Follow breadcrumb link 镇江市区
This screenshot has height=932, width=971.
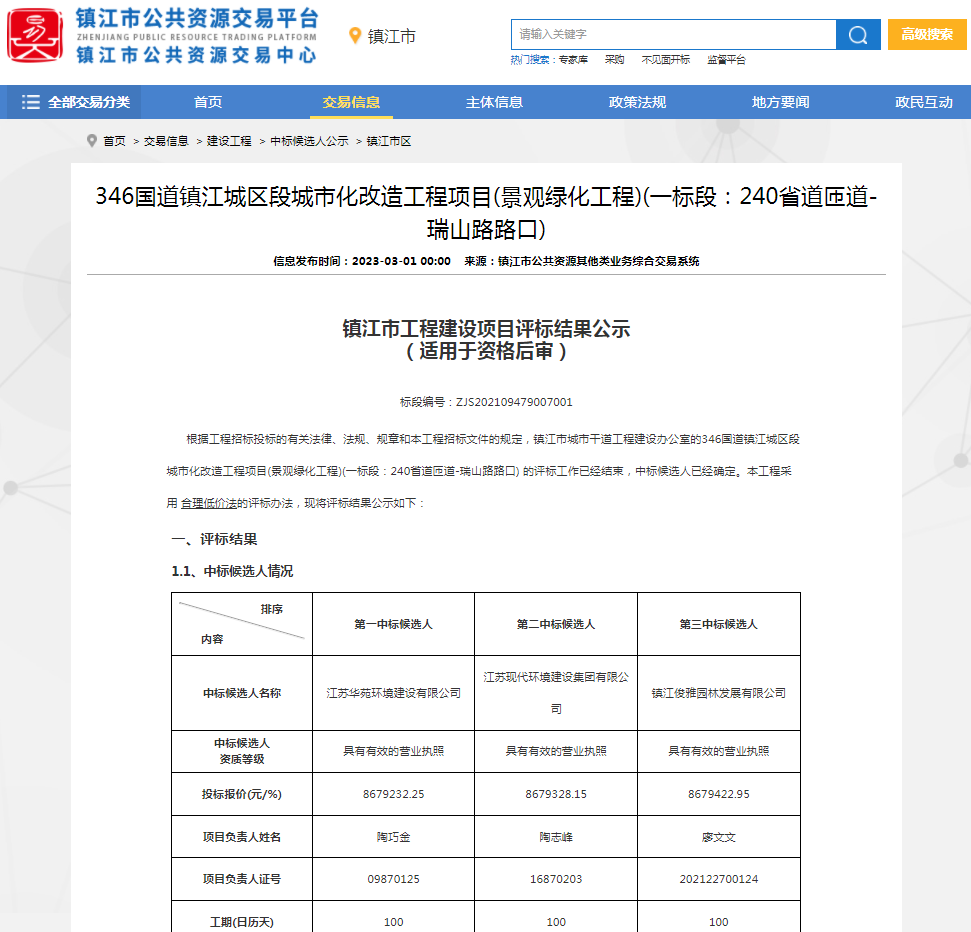pos(389,141)
